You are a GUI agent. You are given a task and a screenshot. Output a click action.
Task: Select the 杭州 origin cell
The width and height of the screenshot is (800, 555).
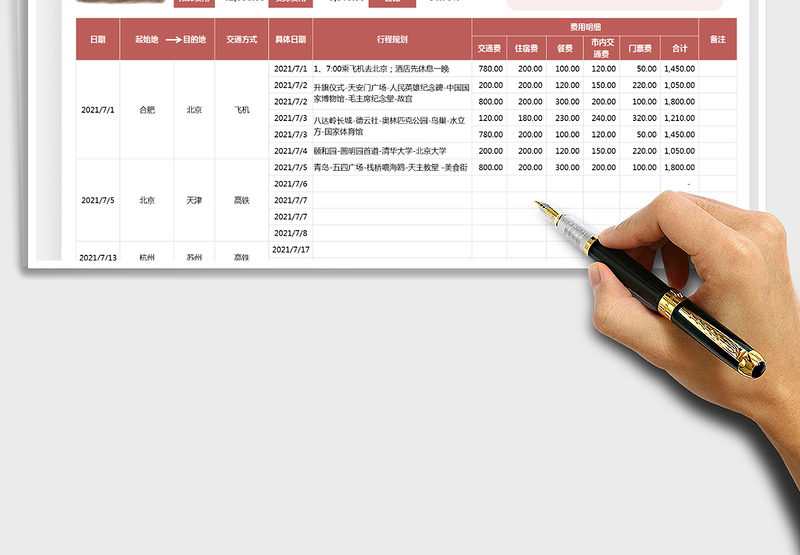[x=147, y=257]
